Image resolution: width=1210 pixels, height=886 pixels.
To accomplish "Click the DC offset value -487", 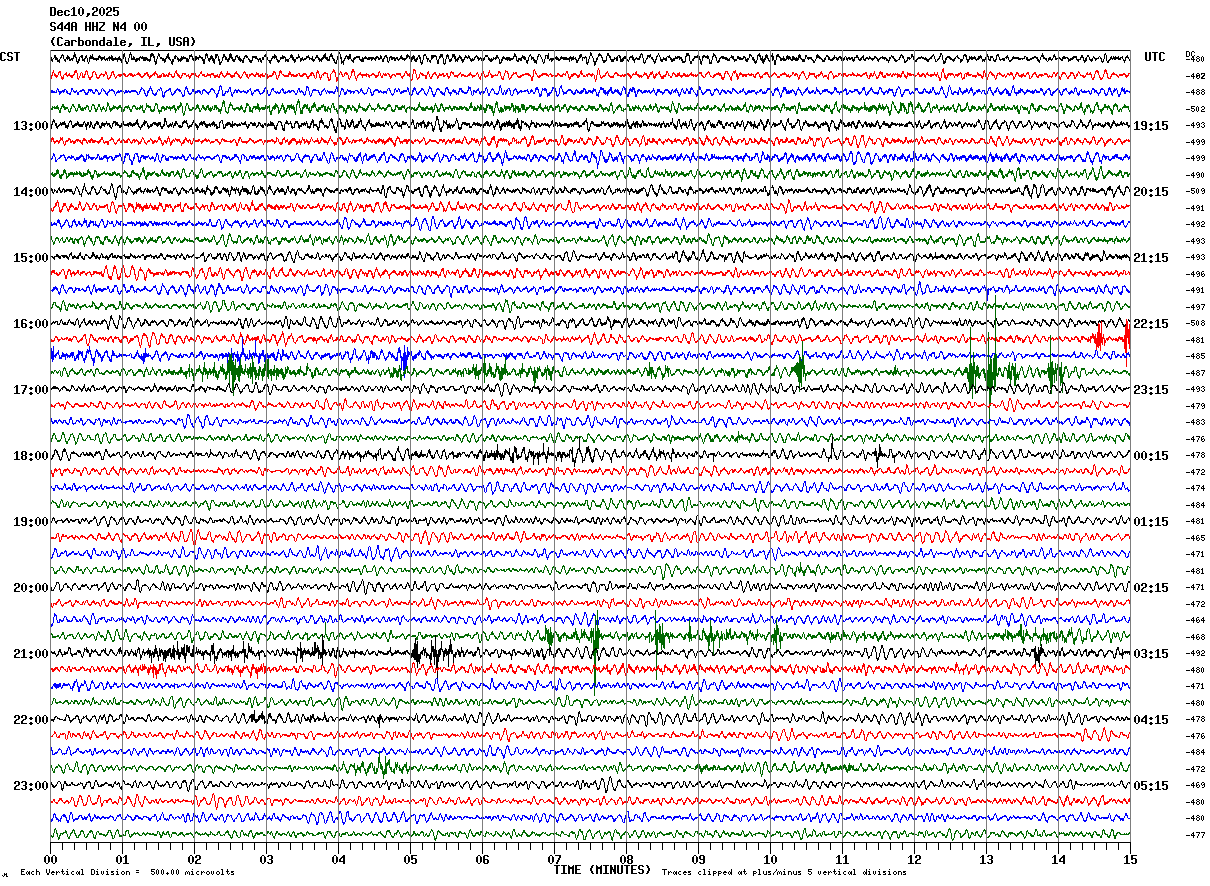I will tap(1195, 373).
